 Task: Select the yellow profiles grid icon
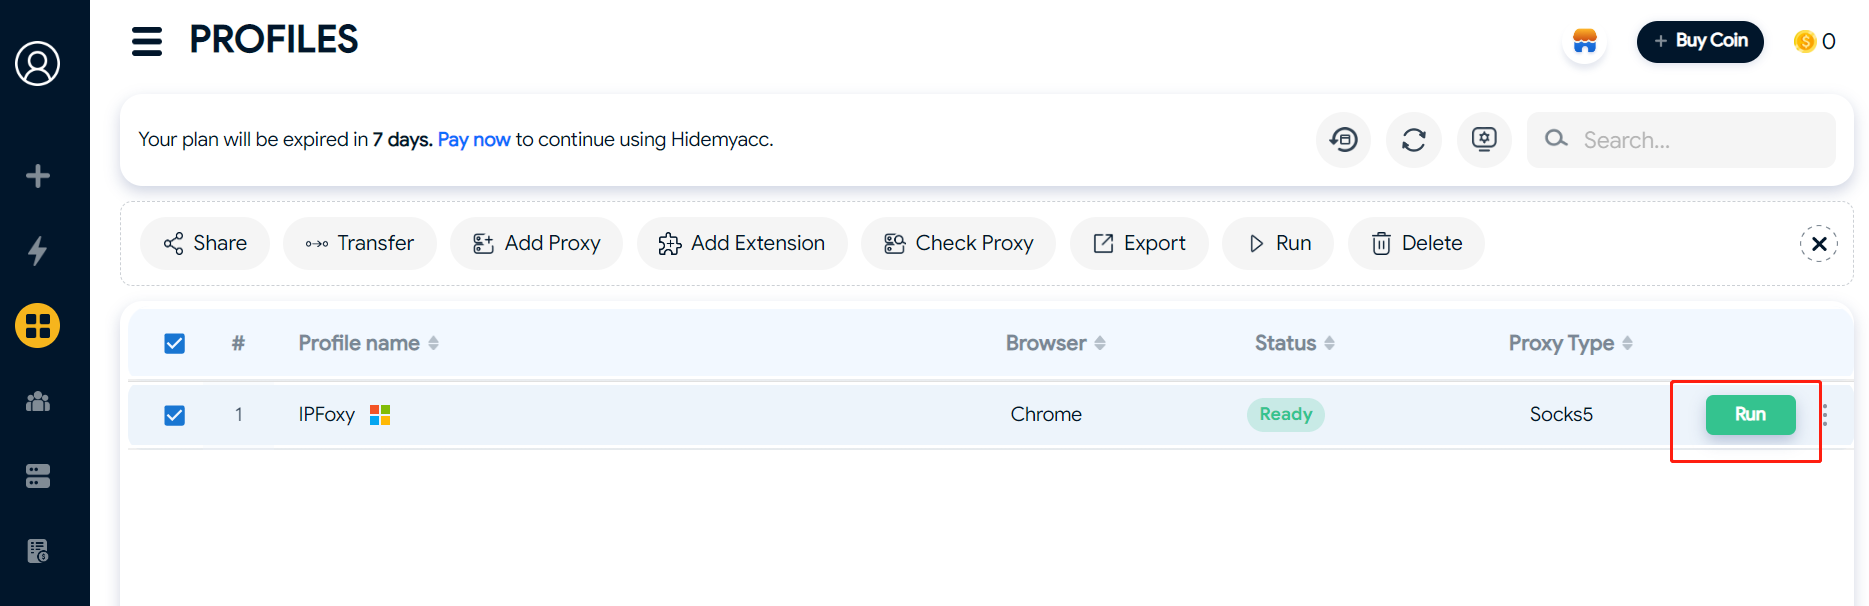pyautogui.click(x=38, y=326)
